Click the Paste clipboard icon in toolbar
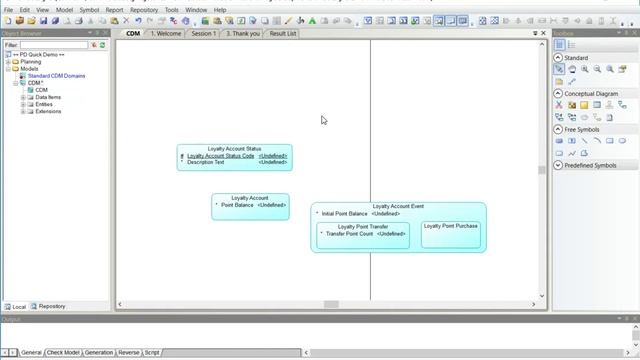640x360 pixels. pyautogui.click(x=115, y=21)
